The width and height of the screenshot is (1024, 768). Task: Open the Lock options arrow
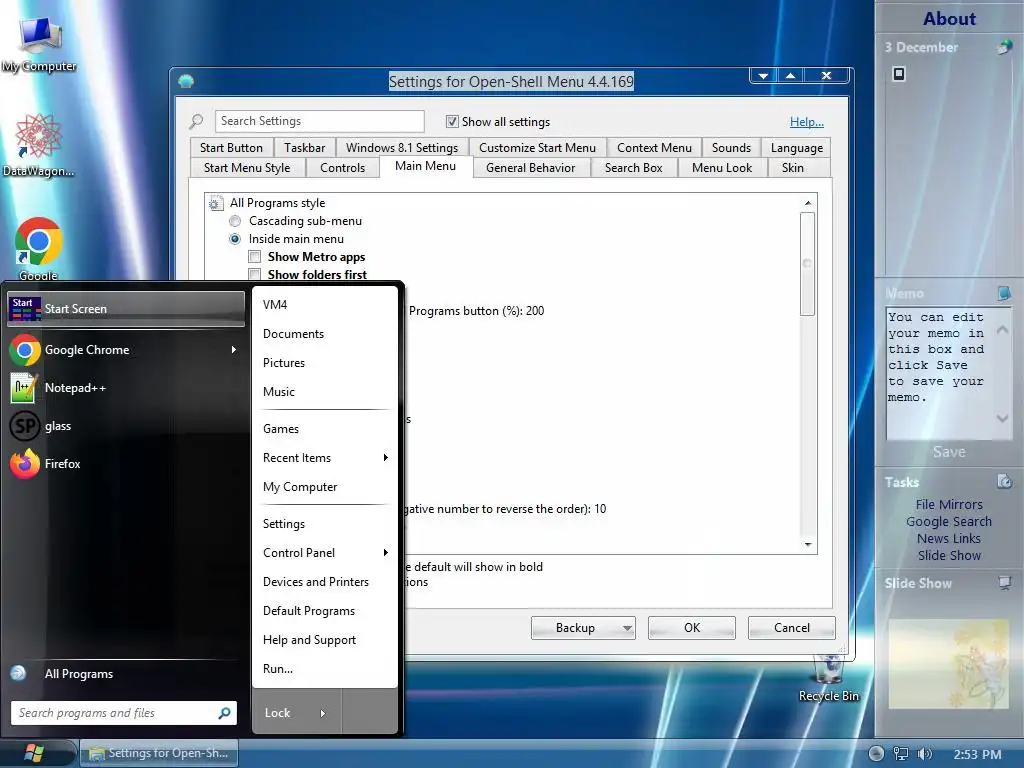click(x=323, y=713)
